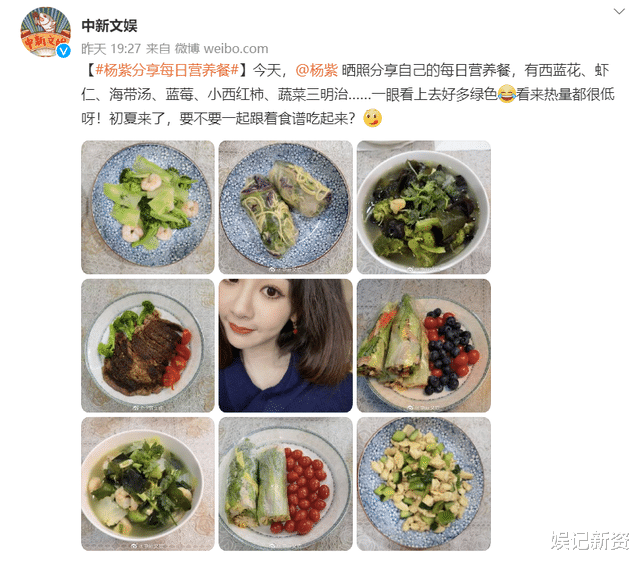This screenshot has height=564, width=640.
Task: Open the noodle rice-paper rolls photo
Action: pyautogui.click(x=286, y=207)
